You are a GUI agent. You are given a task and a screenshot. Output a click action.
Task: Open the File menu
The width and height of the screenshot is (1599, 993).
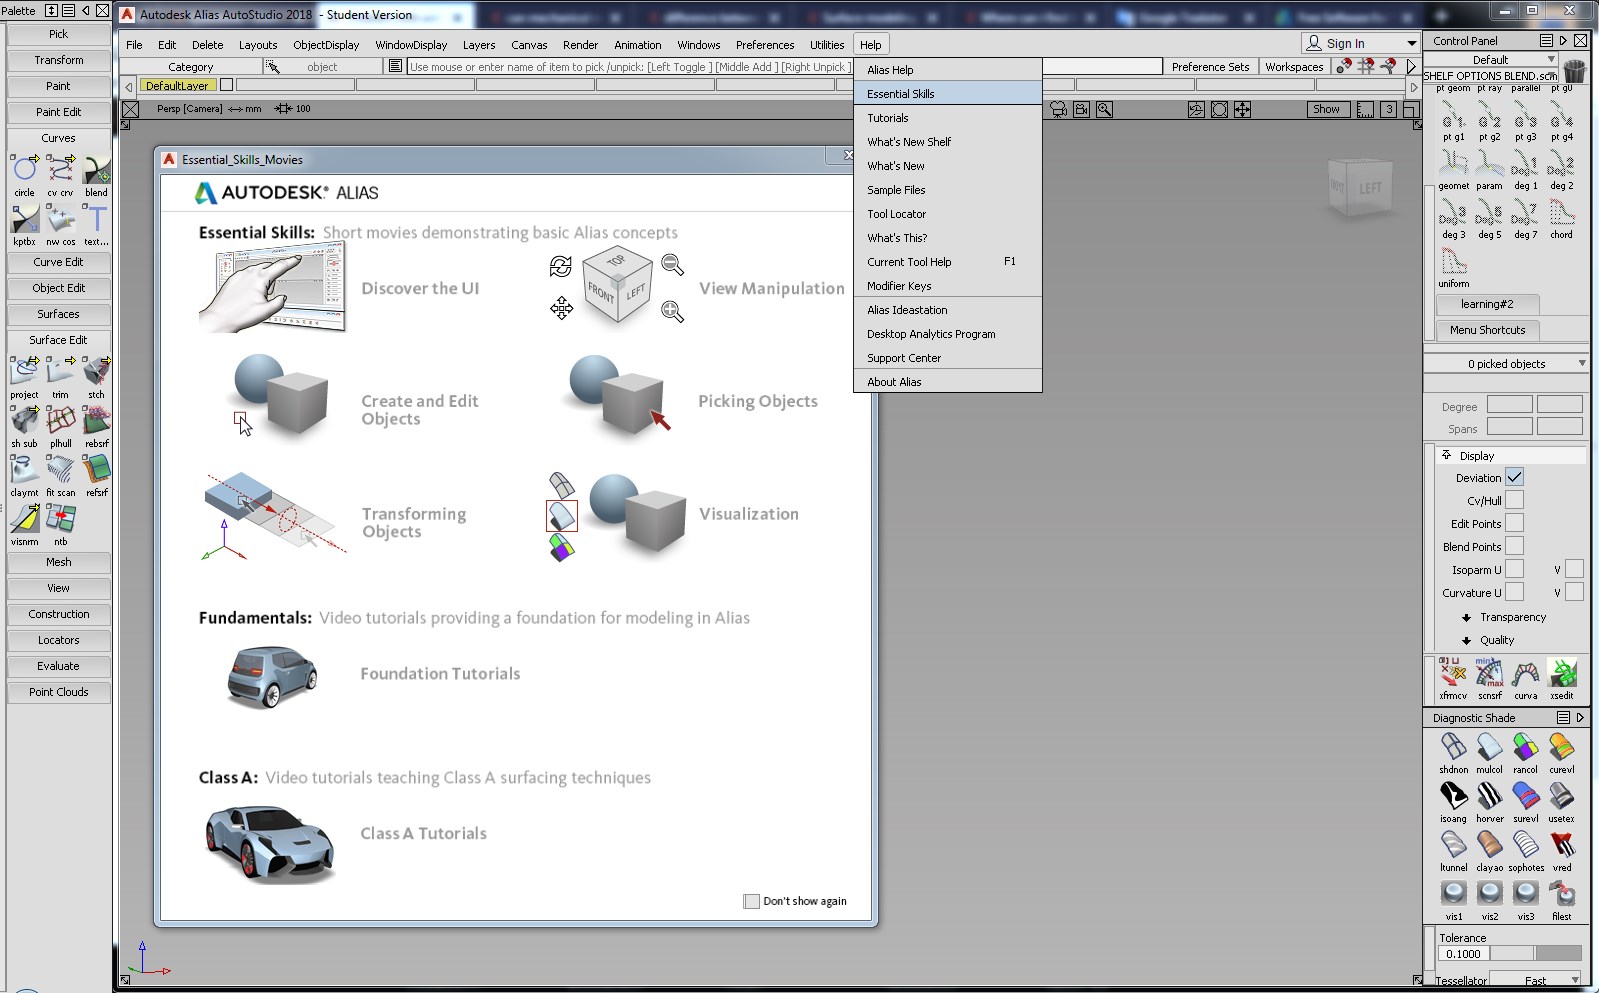click(134, 45)
